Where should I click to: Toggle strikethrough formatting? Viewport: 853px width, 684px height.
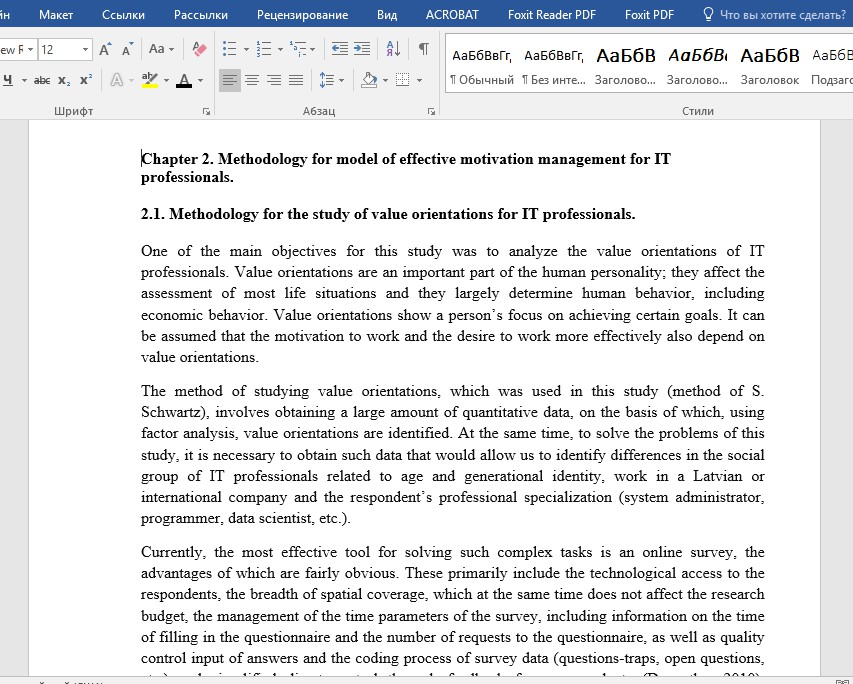point(42,81)
